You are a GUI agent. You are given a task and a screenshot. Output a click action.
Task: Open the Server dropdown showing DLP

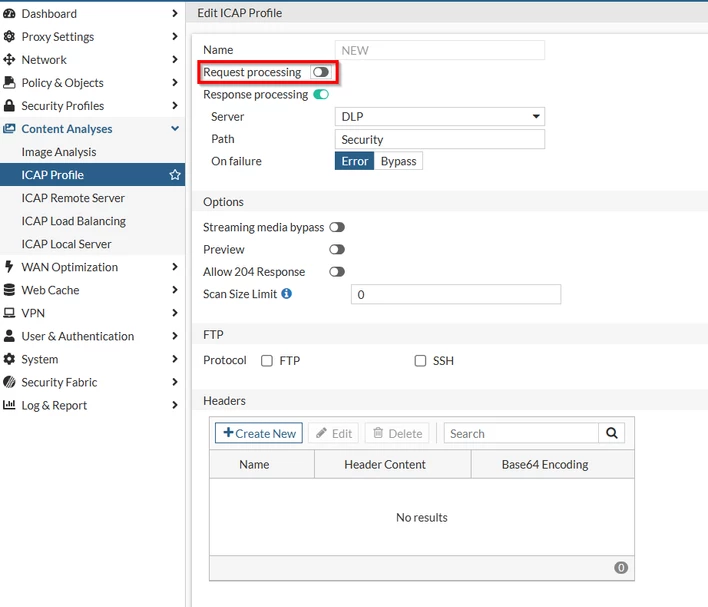[440, 117]
